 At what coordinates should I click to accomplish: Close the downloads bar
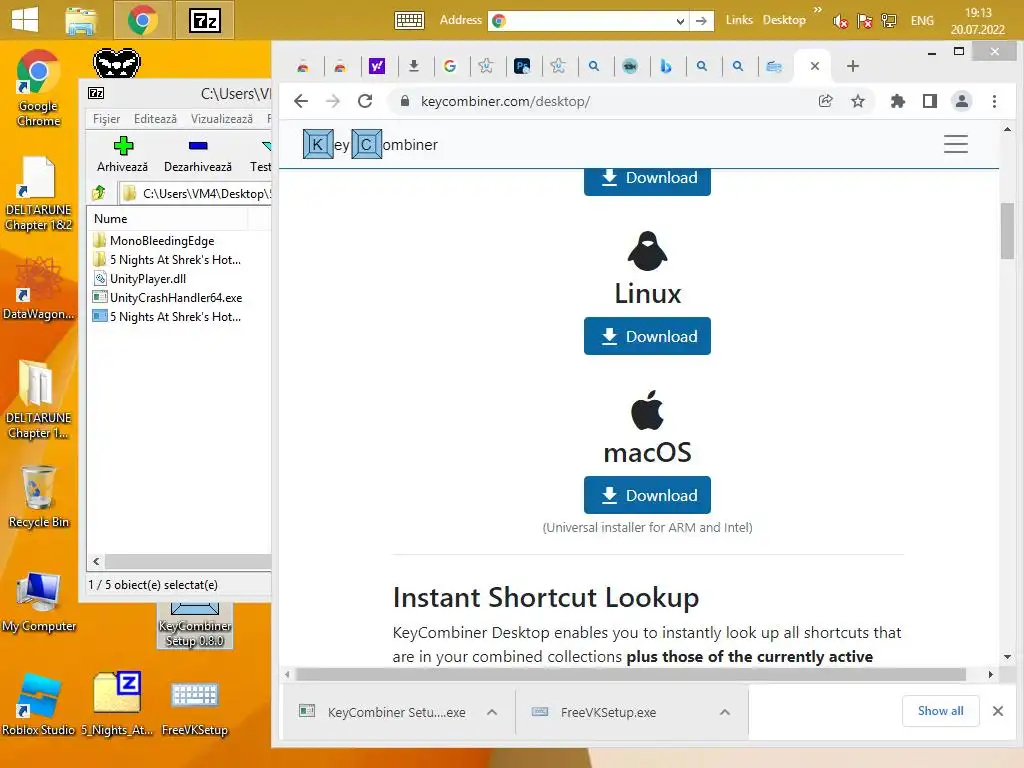[x=997, y=711]
